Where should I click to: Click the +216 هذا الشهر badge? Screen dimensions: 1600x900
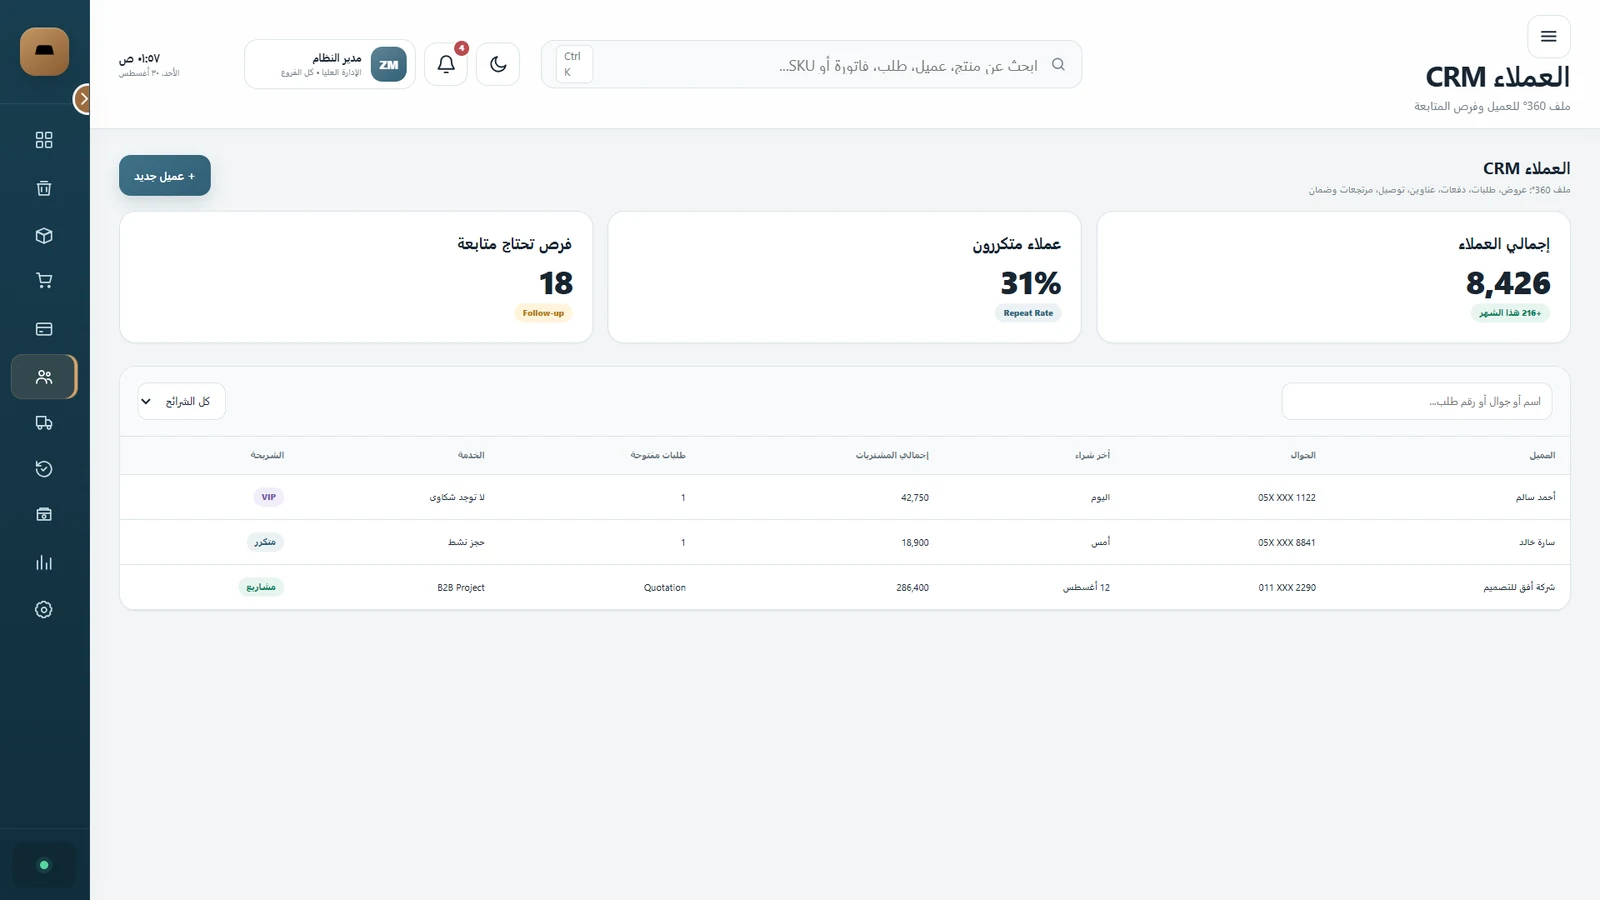tap(1510, 313)
